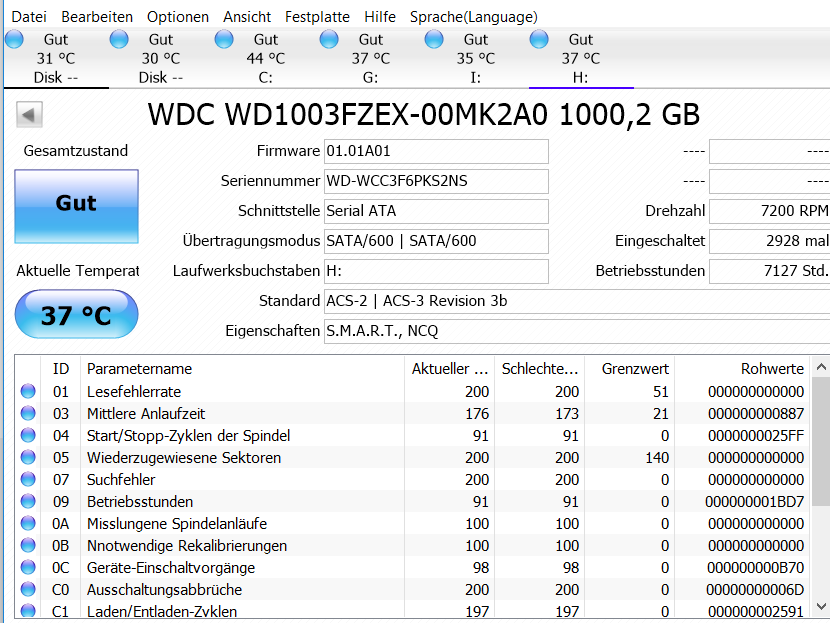Click the status icon of Start/Stopp-Zyklen row
The image size is (830, 623).
point(28,435)
